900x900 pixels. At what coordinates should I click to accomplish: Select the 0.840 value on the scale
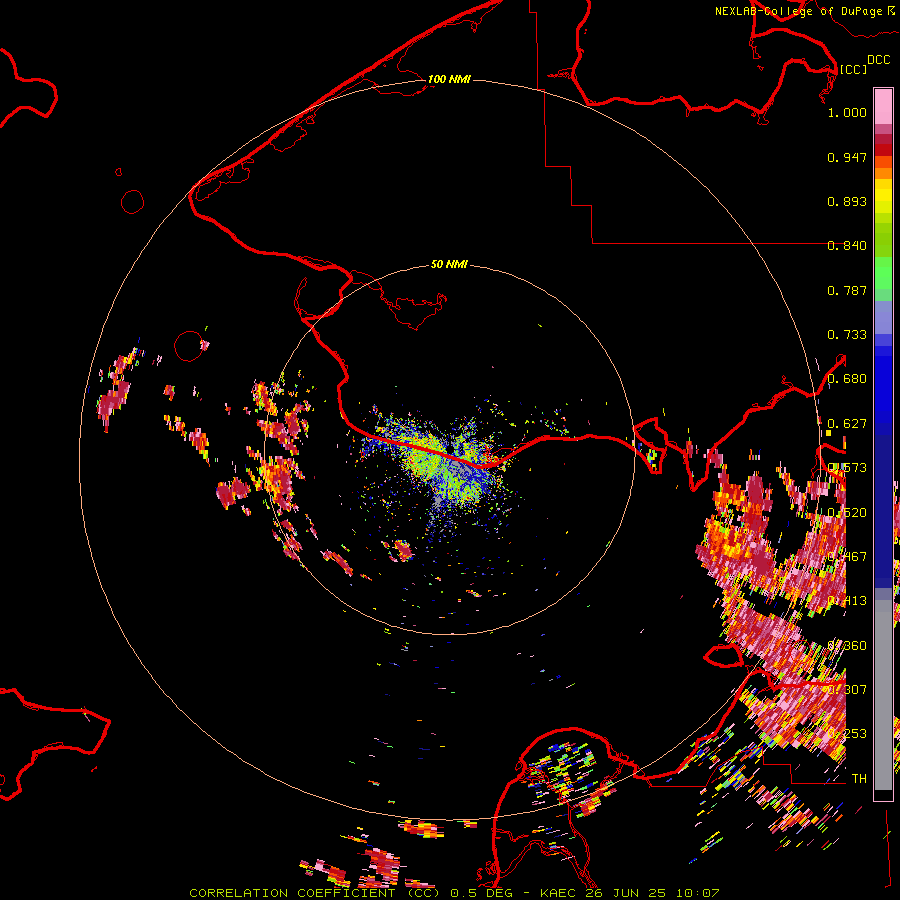[x=847, y=246]
